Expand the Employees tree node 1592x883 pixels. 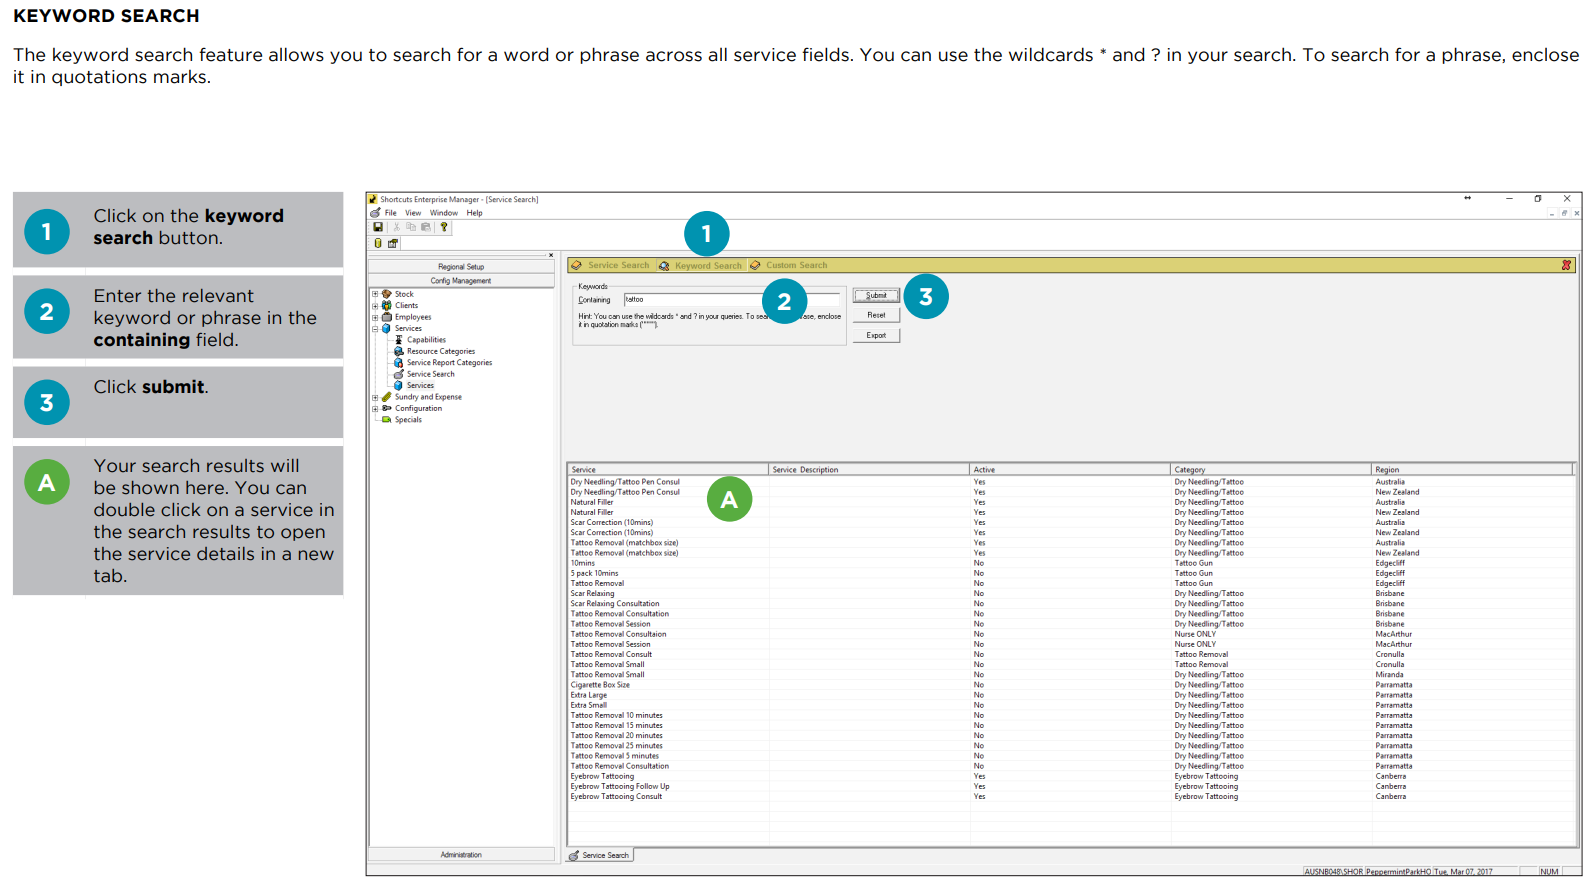pos(375,317)
